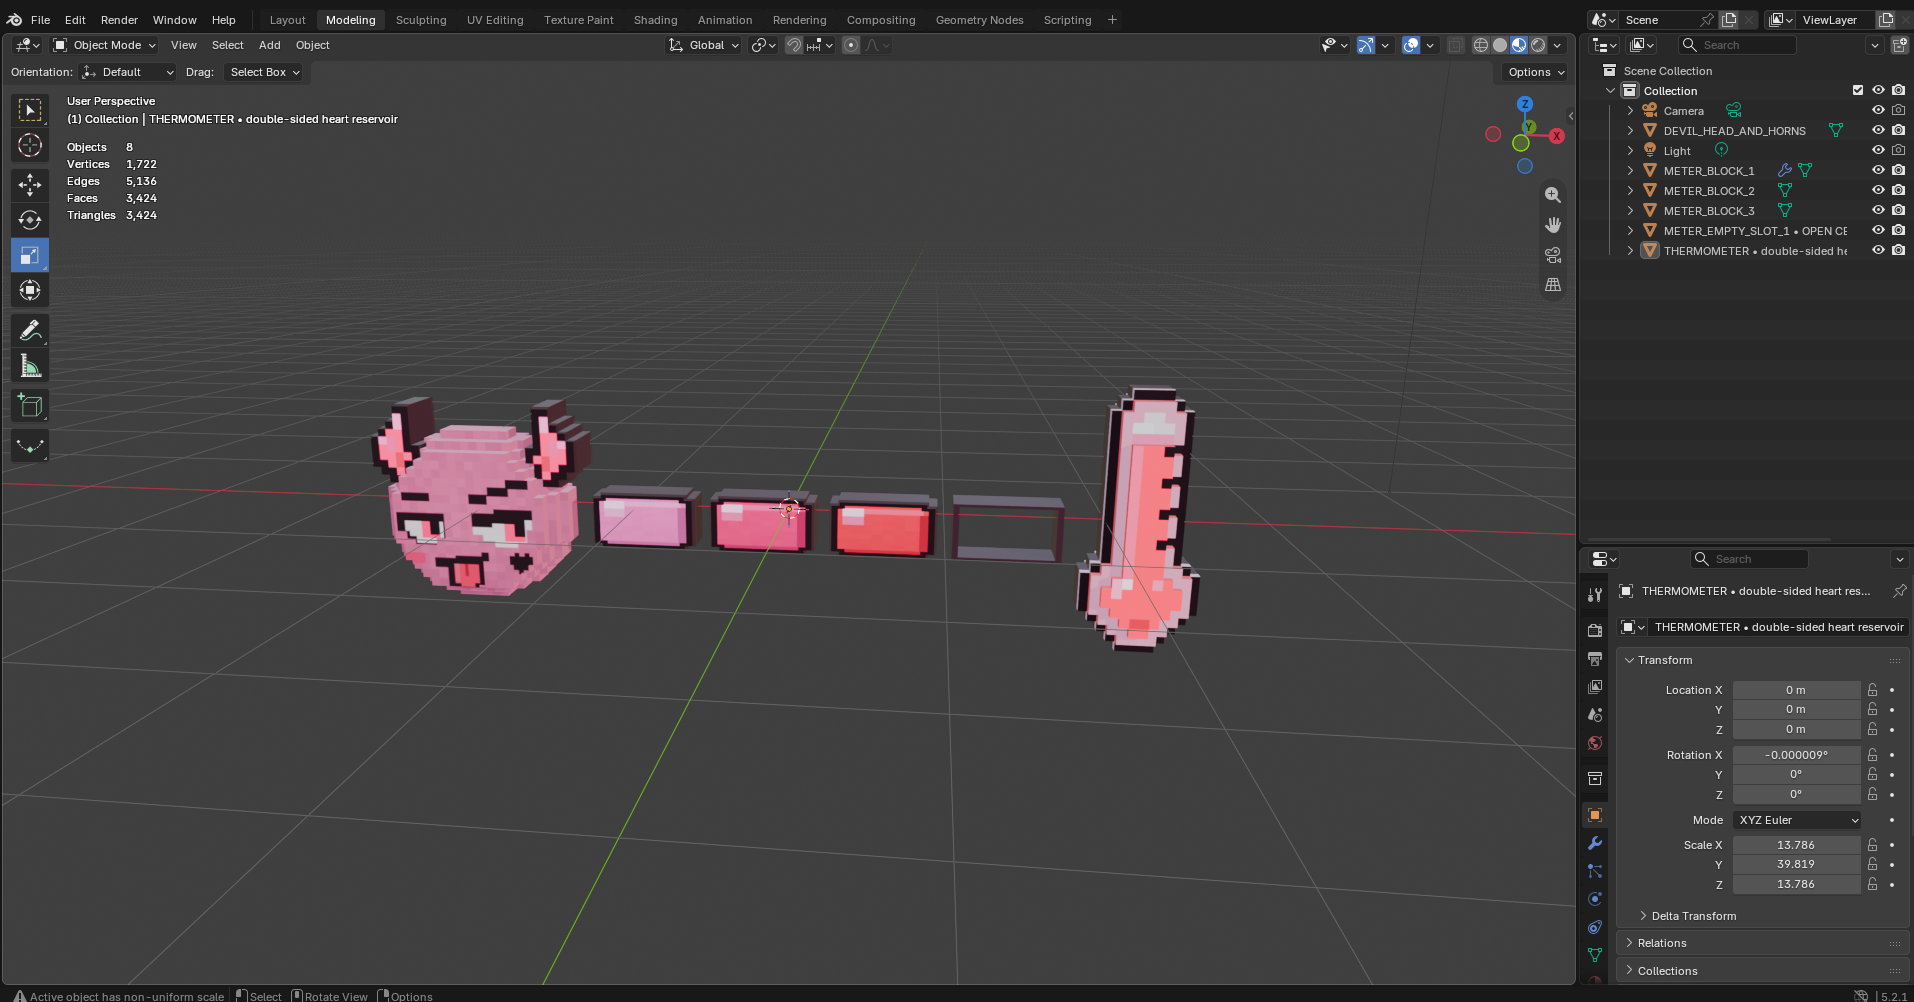Switch viewport to wireframe shading
Screen dimensions: 1914x1002
[1481, 45]
